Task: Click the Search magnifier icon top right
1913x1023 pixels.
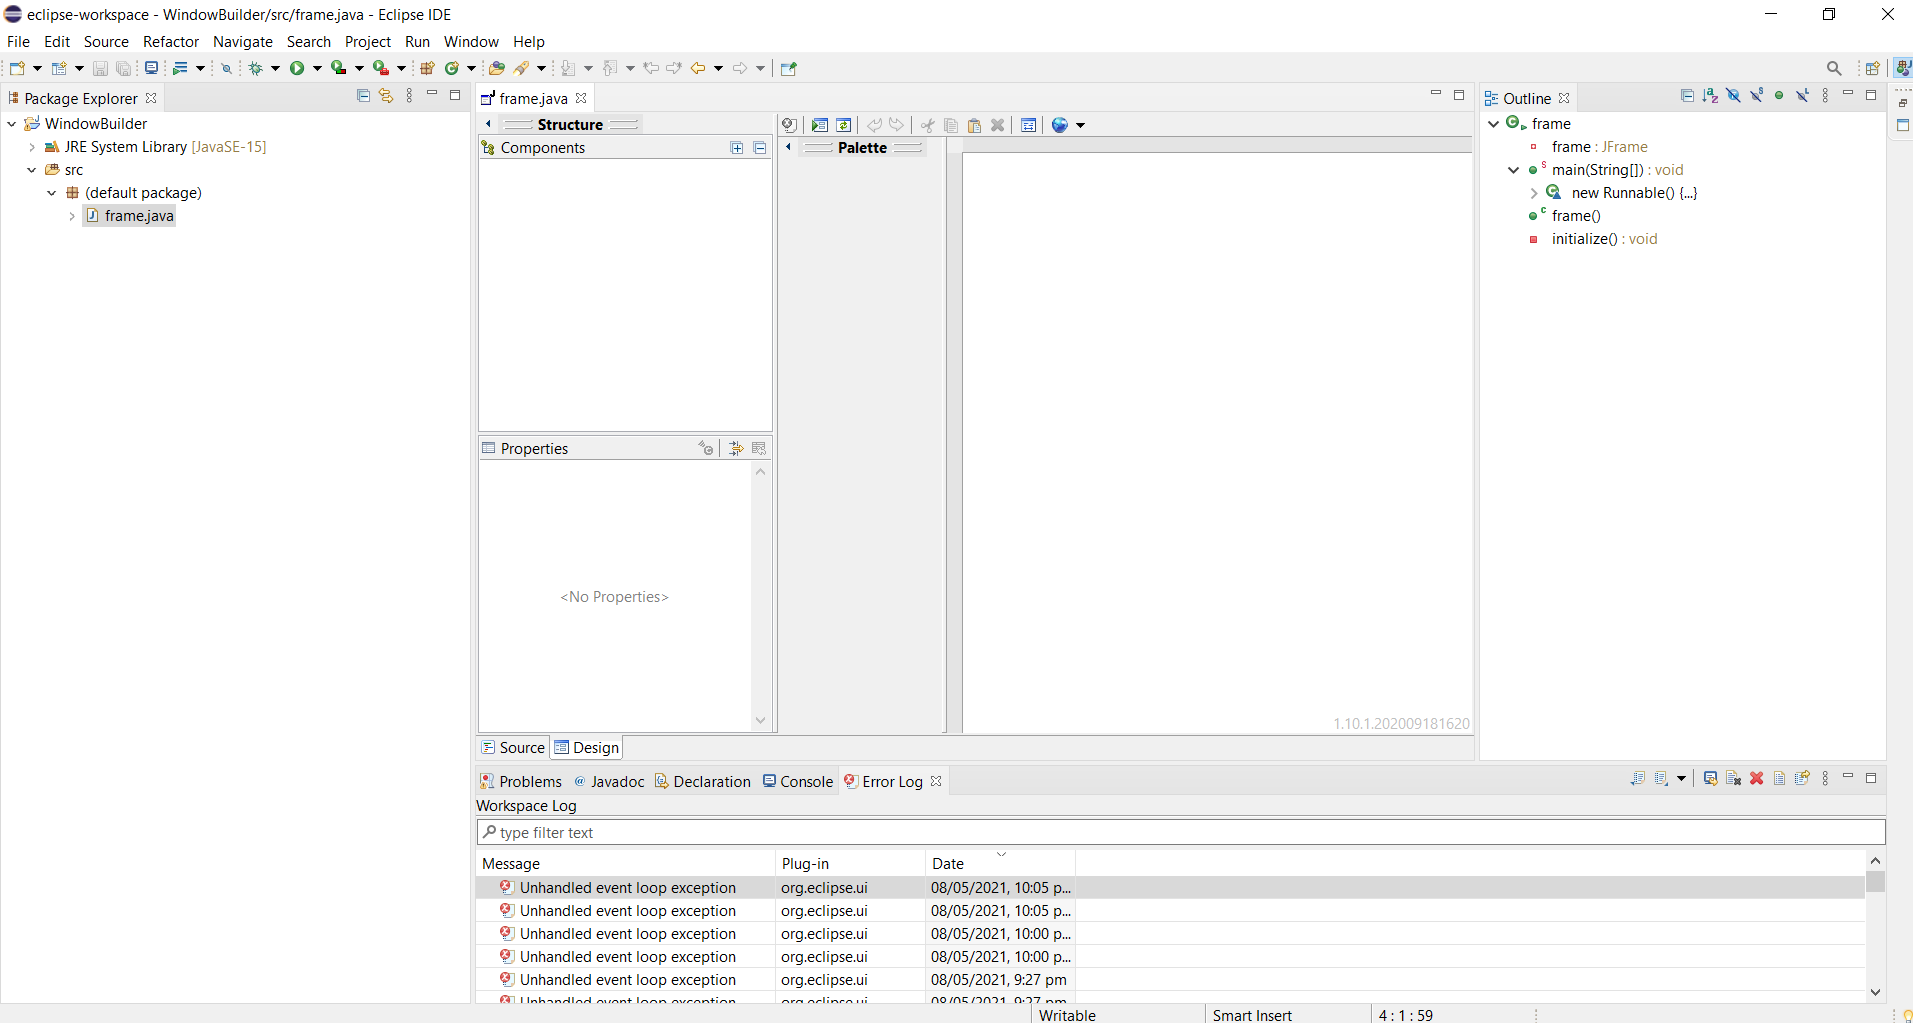Action: pos(1834,68)
